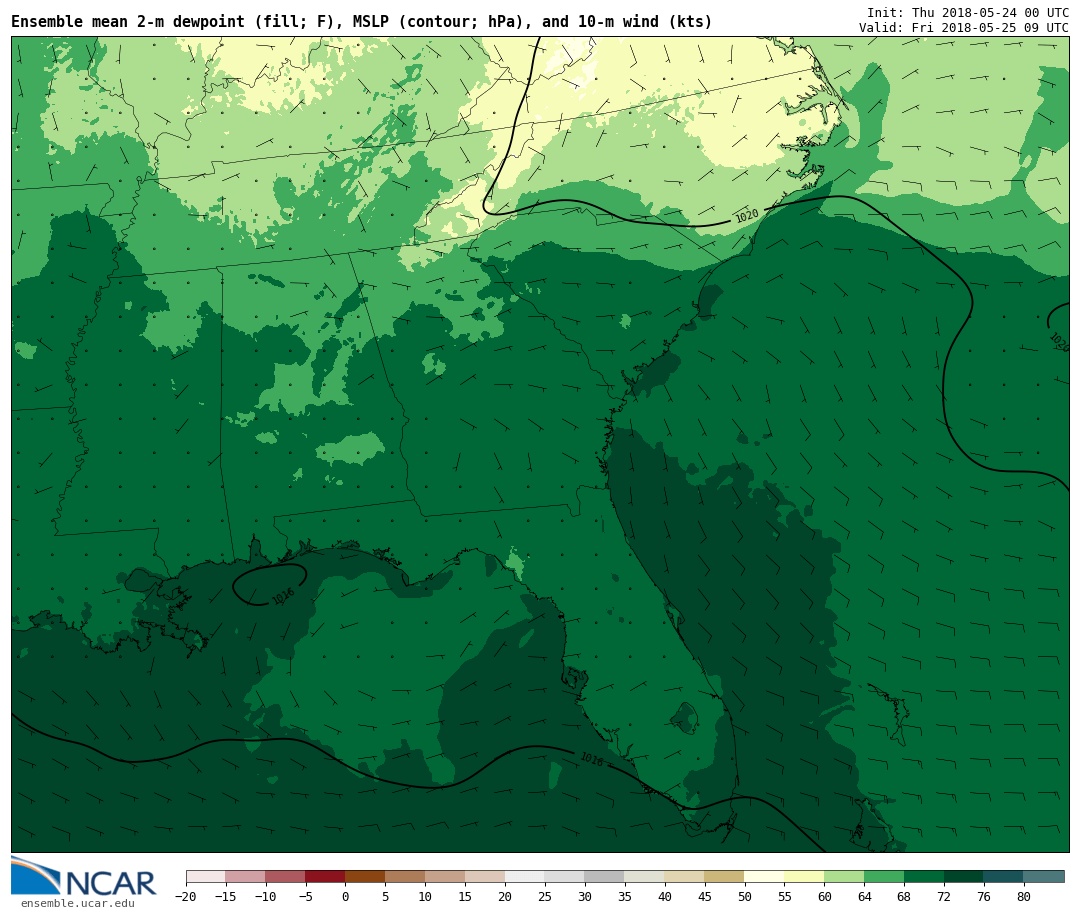Image resolution: width=1080 pixels, height=915 pixels.
Task: Click the '76' colorbar tick label
Action: click(984, 896)
